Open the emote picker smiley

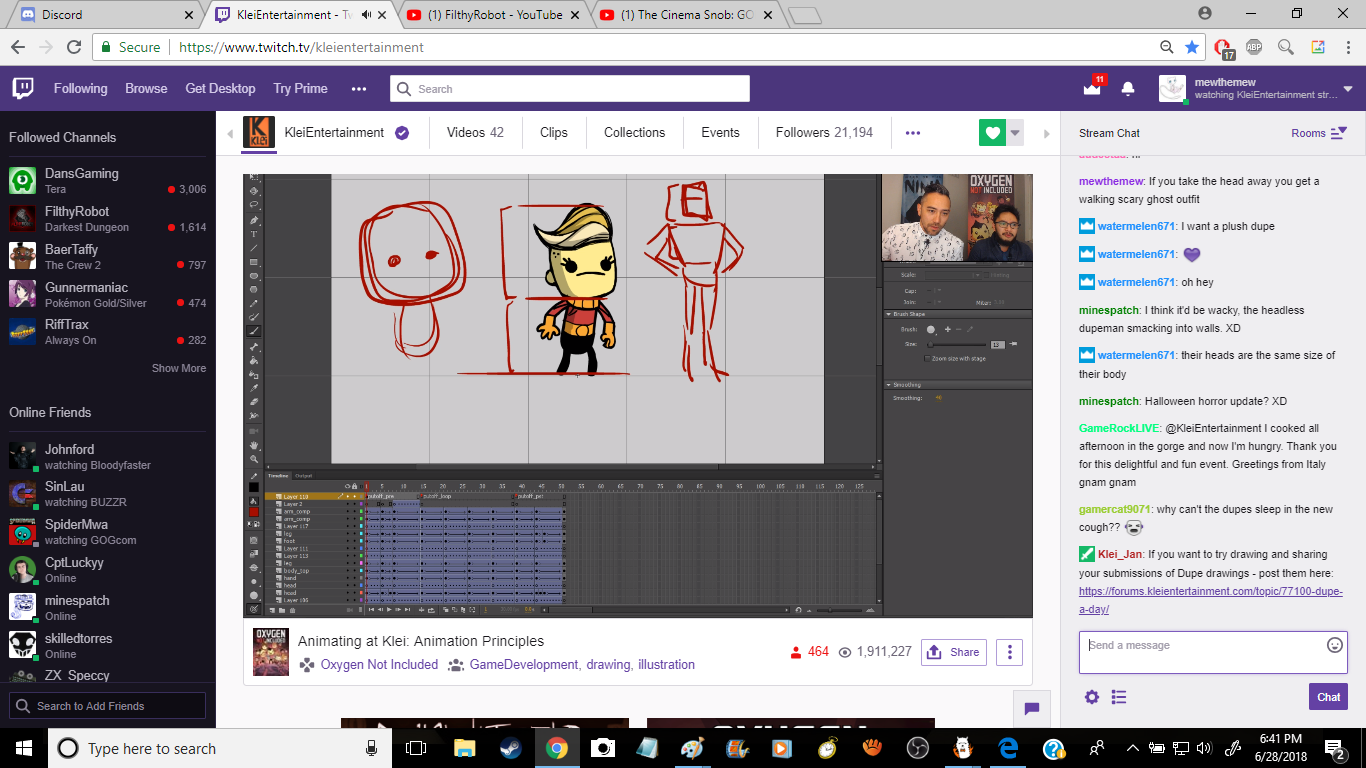coord(1334,645)
